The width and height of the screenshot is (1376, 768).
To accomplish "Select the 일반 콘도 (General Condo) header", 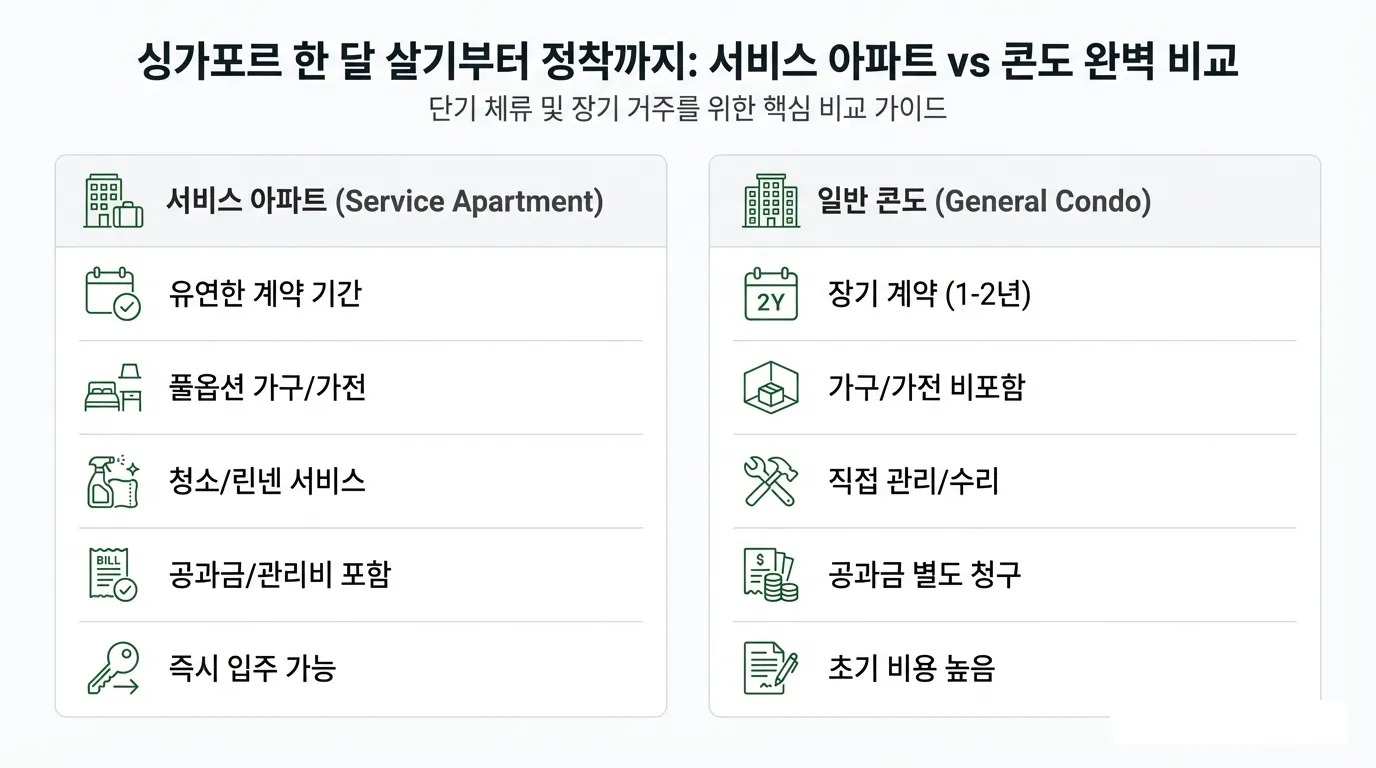I will click(984, 201).
